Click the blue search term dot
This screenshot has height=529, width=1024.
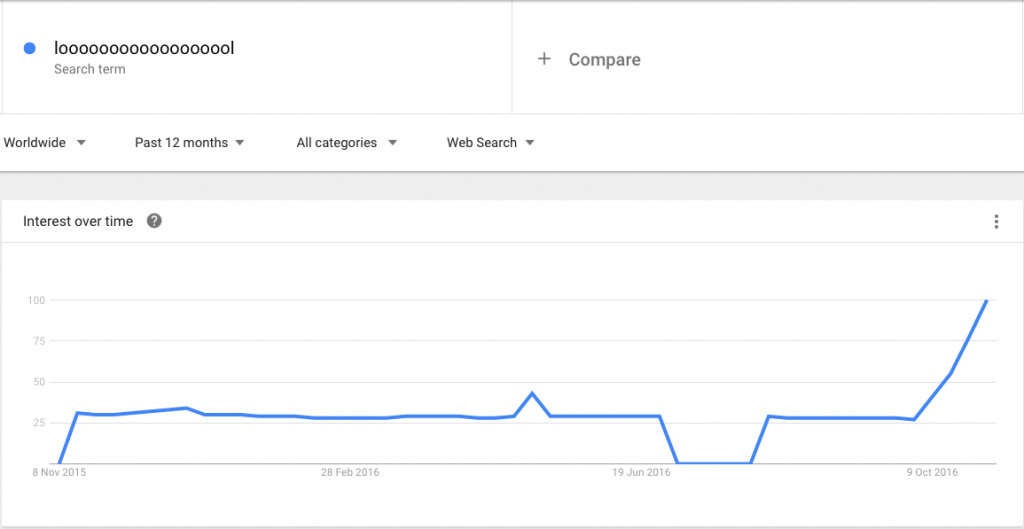tap(29, 48)
